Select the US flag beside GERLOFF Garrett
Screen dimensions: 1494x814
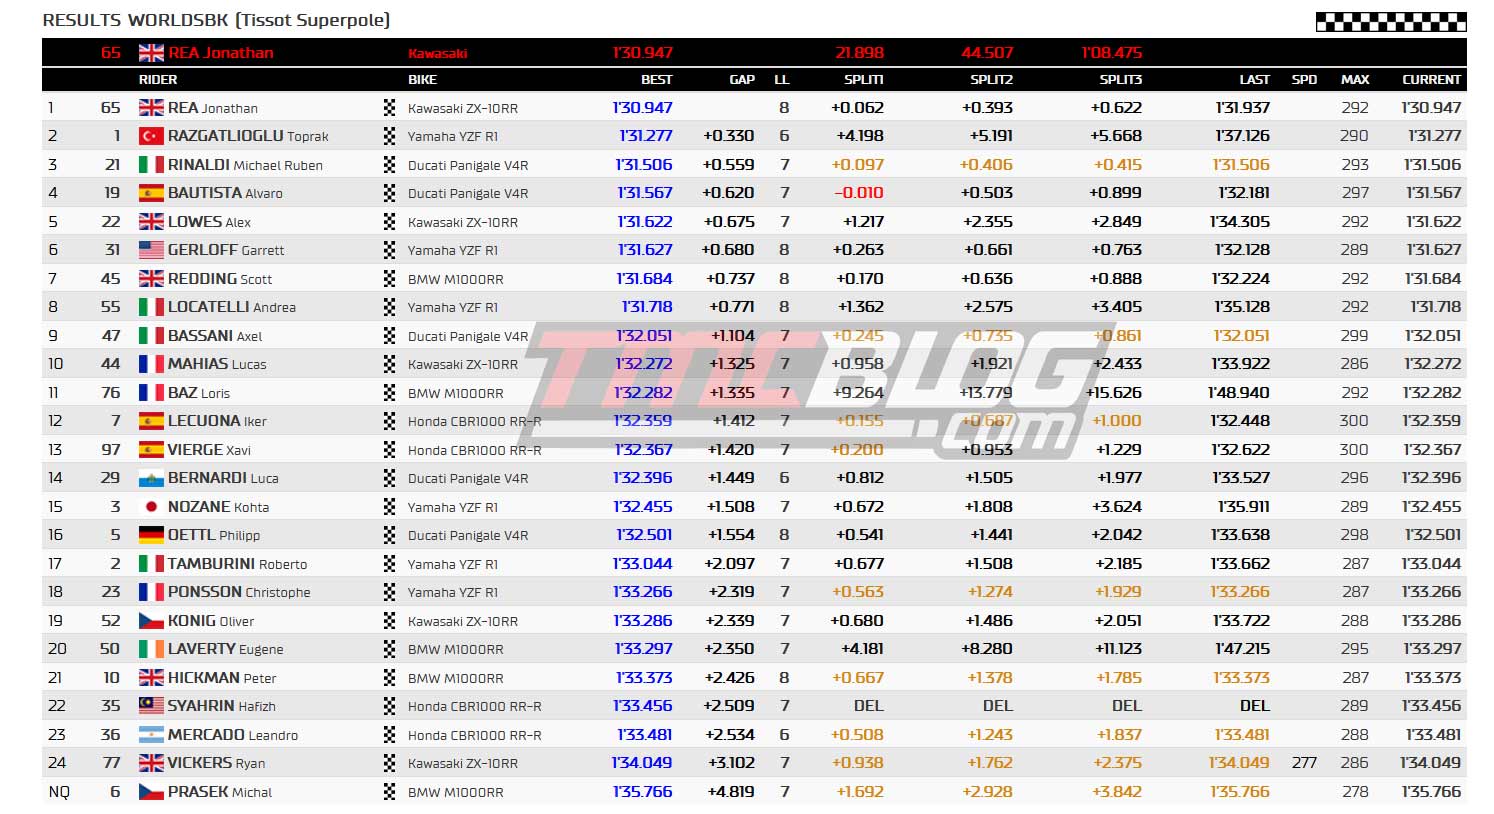coord(151,250)
